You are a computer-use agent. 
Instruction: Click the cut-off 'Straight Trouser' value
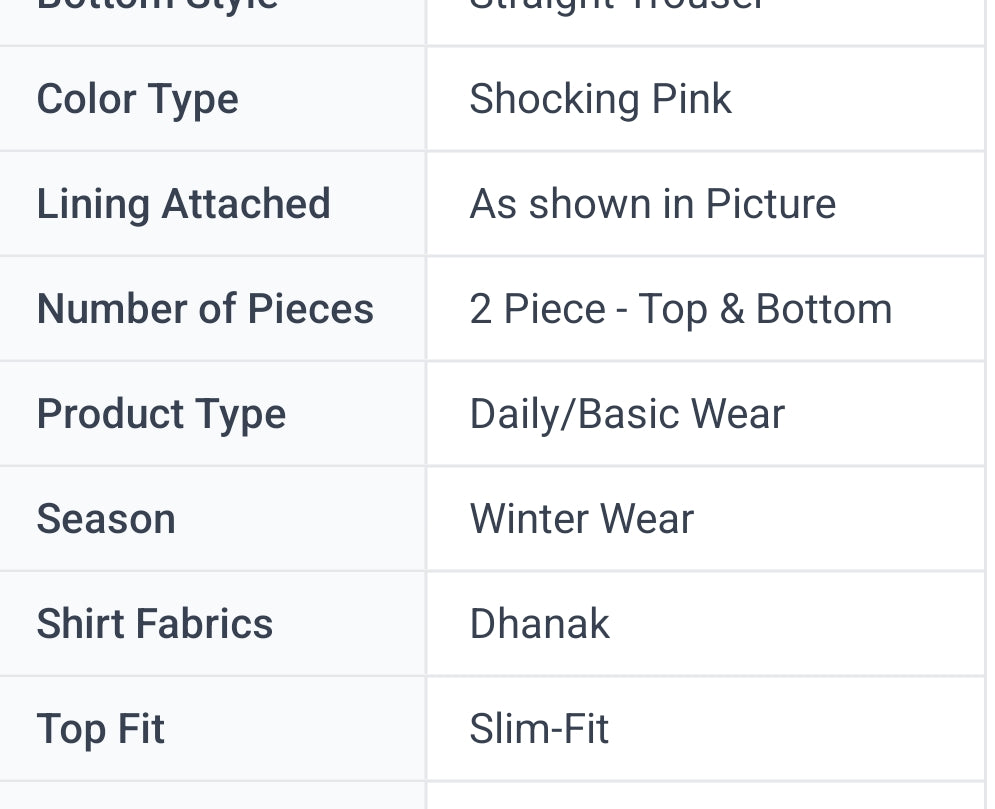tap(616, 8)
